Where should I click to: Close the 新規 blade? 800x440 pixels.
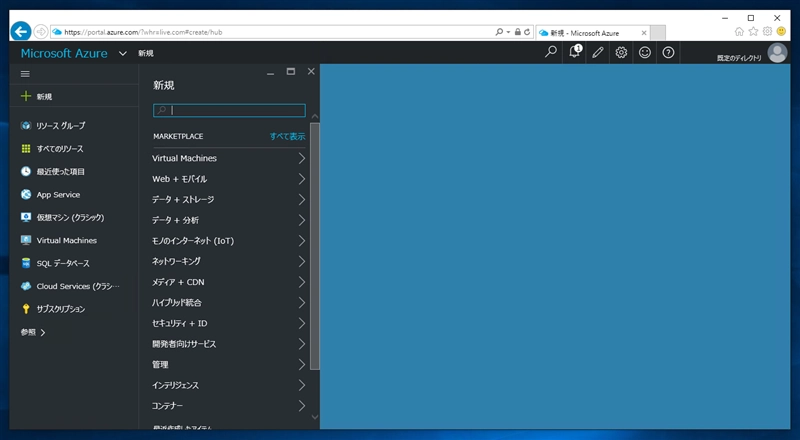click(311, 71)
